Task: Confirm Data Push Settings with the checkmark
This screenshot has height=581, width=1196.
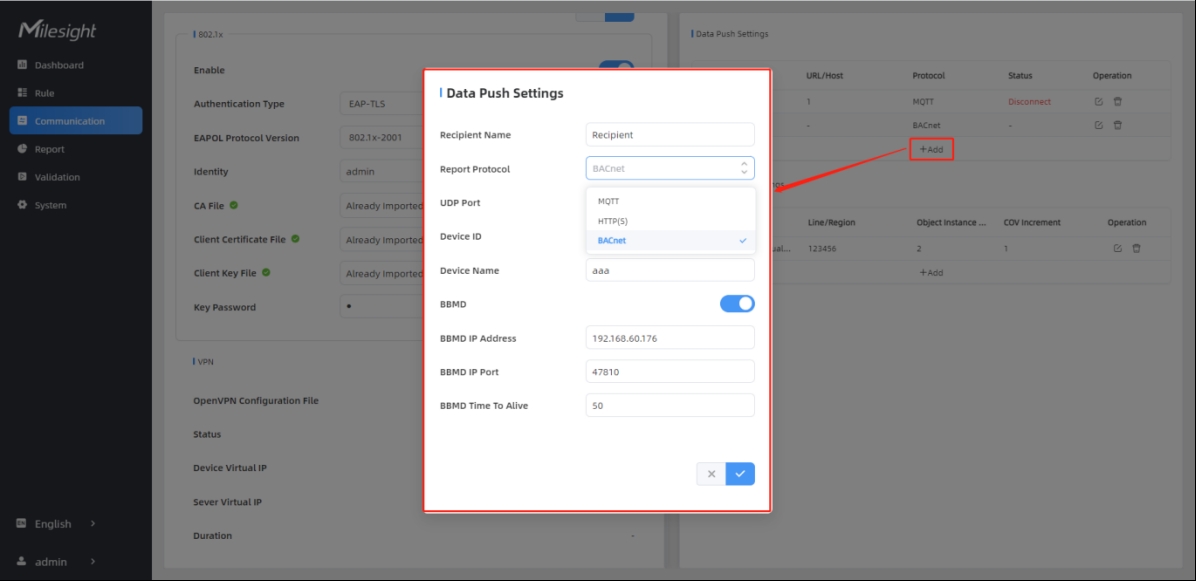Action: tap(740, 474)
